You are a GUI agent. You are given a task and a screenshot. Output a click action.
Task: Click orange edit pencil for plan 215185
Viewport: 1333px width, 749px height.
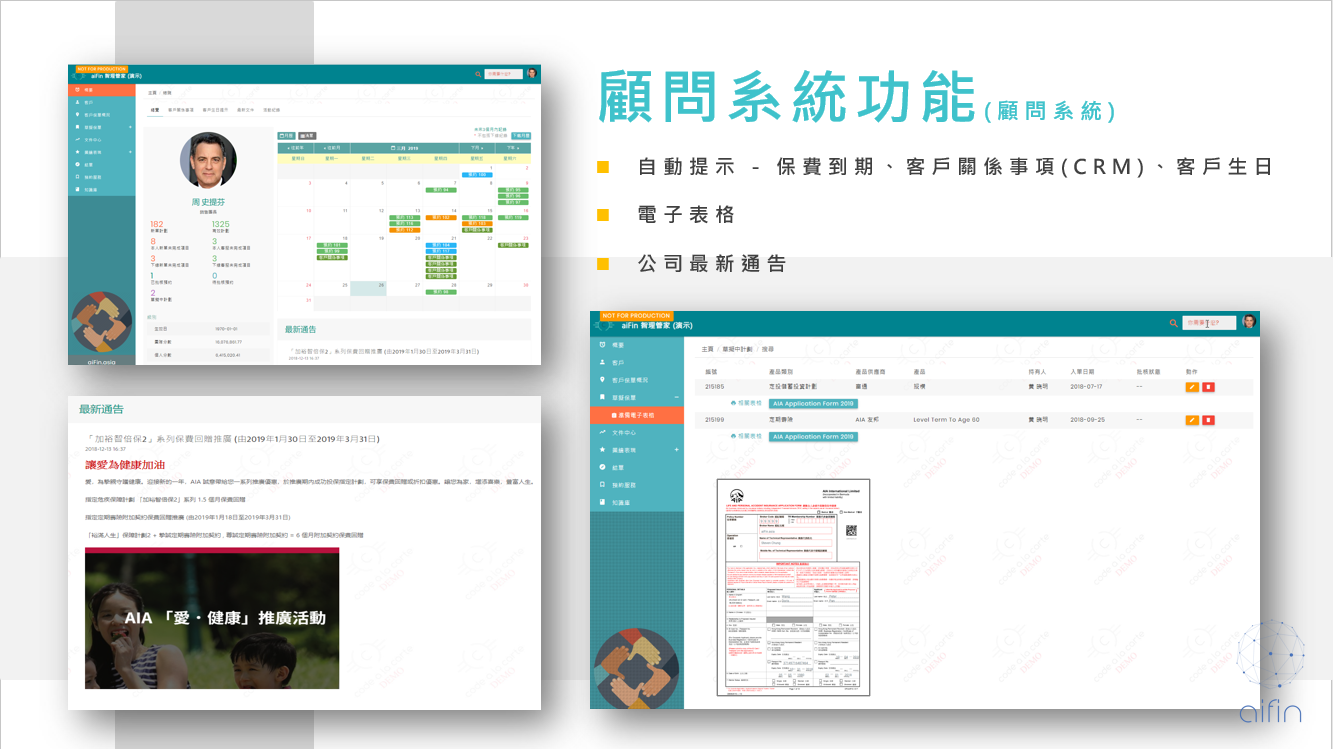point(1192,387)
